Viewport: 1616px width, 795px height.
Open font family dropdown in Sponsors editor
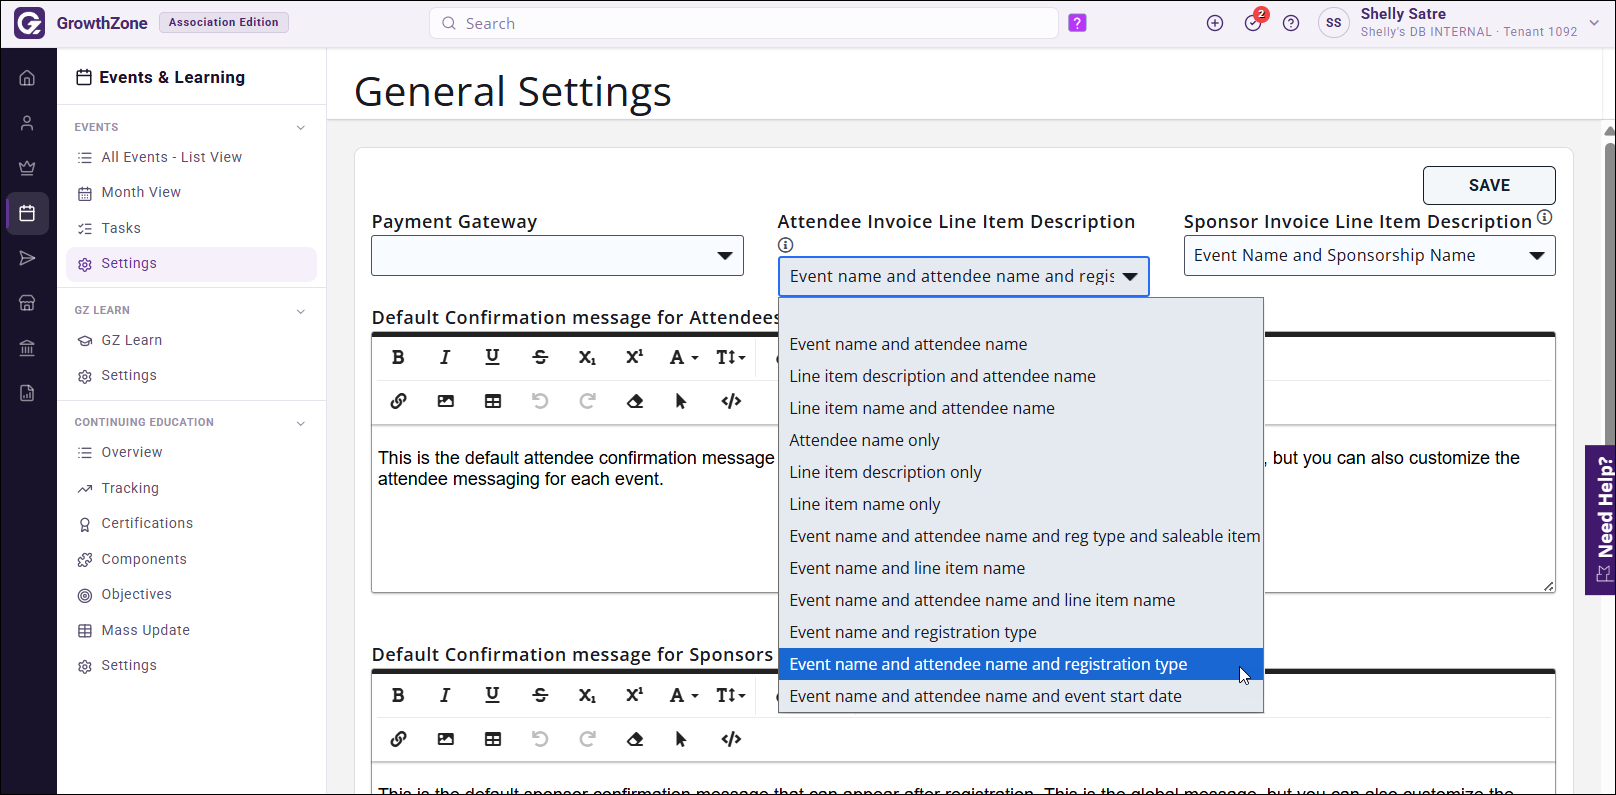[x=684, y=695]
